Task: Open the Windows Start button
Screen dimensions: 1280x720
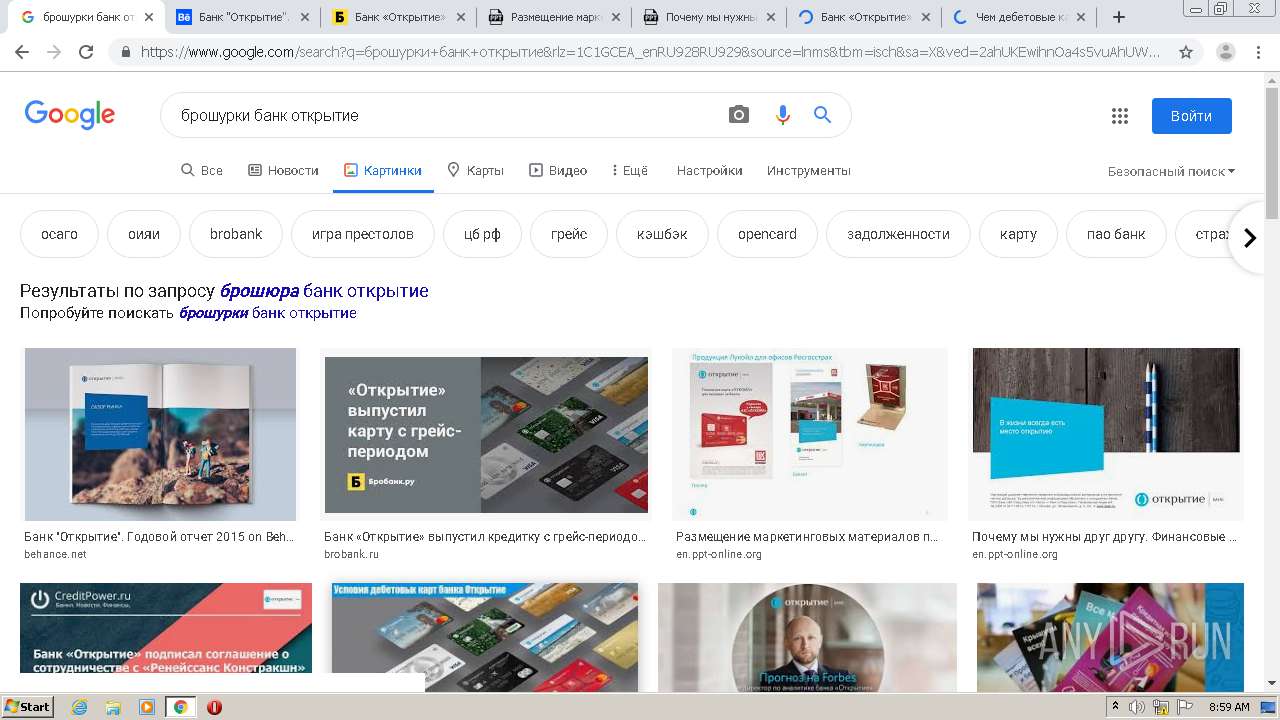Action: pos(27,707)
